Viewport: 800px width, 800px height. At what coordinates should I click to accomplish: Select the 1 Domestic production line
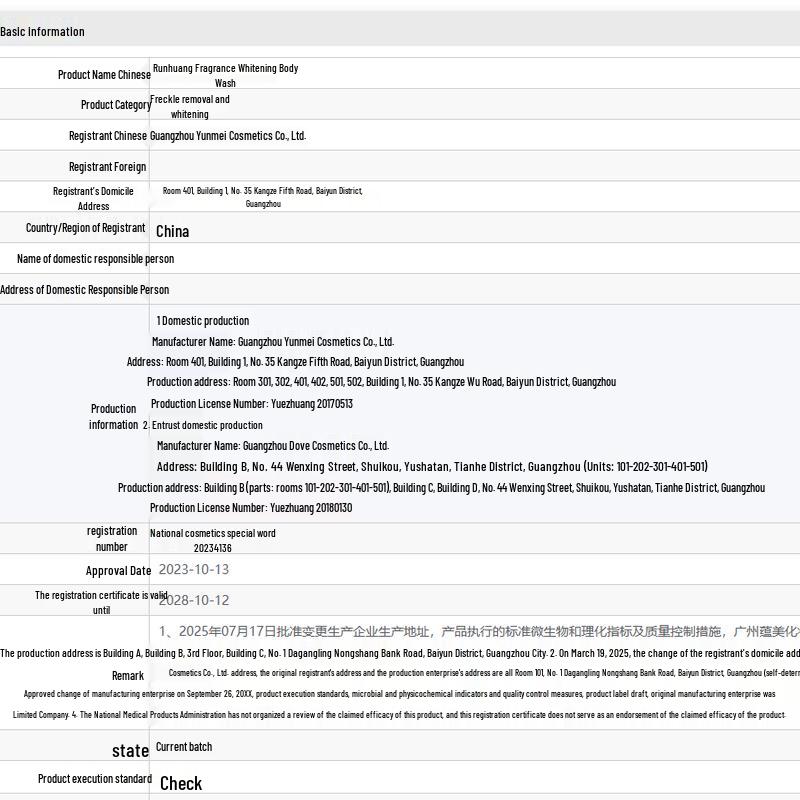click(203, 321)
